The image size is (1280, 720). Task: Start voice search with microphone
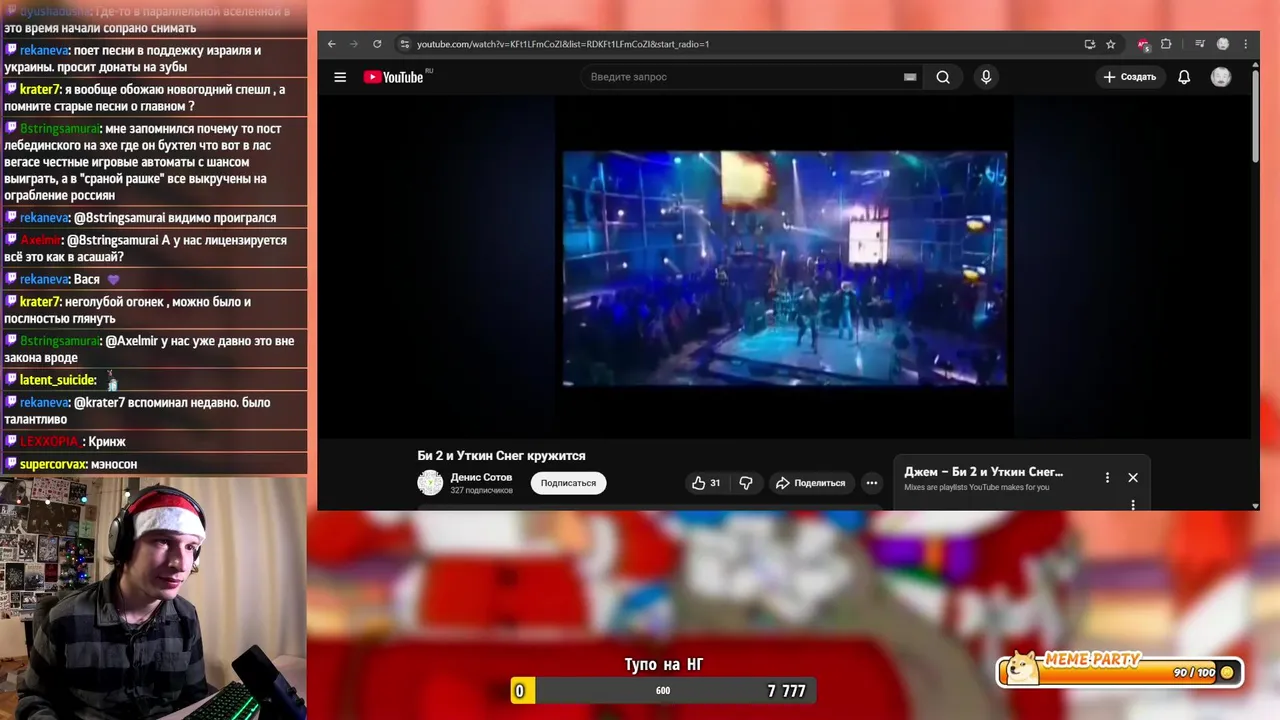click(x=986, y=77)
